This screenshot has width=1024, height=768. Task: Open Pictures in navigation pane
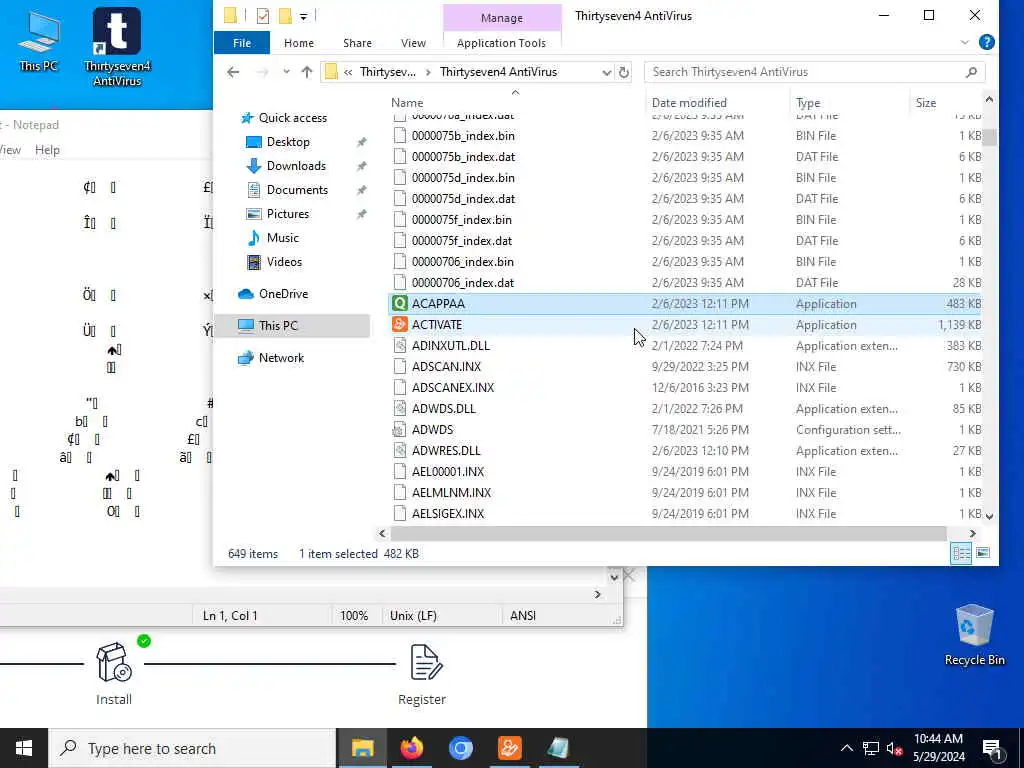(287, 214)
